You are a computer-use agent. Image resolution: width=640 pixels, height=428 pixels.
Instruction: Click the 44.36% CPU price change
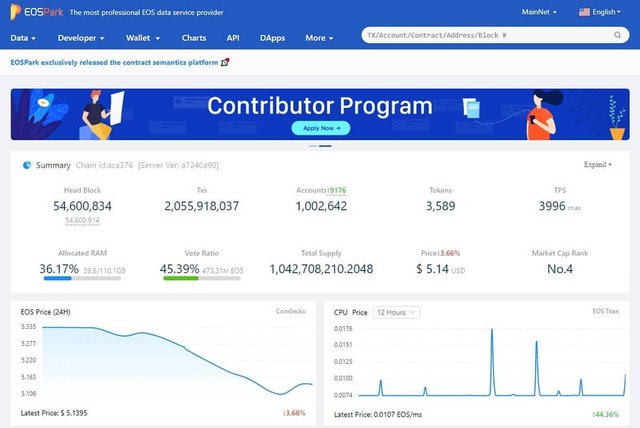(x=606, y=415)
